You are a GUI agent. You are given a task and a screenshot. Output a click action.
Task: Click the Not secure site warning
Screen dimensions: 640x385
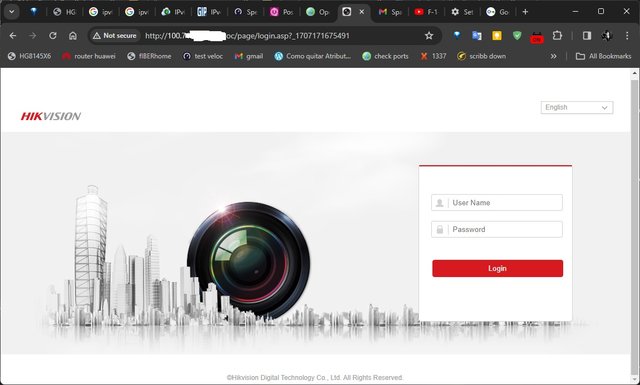click(x=115, y=36)
